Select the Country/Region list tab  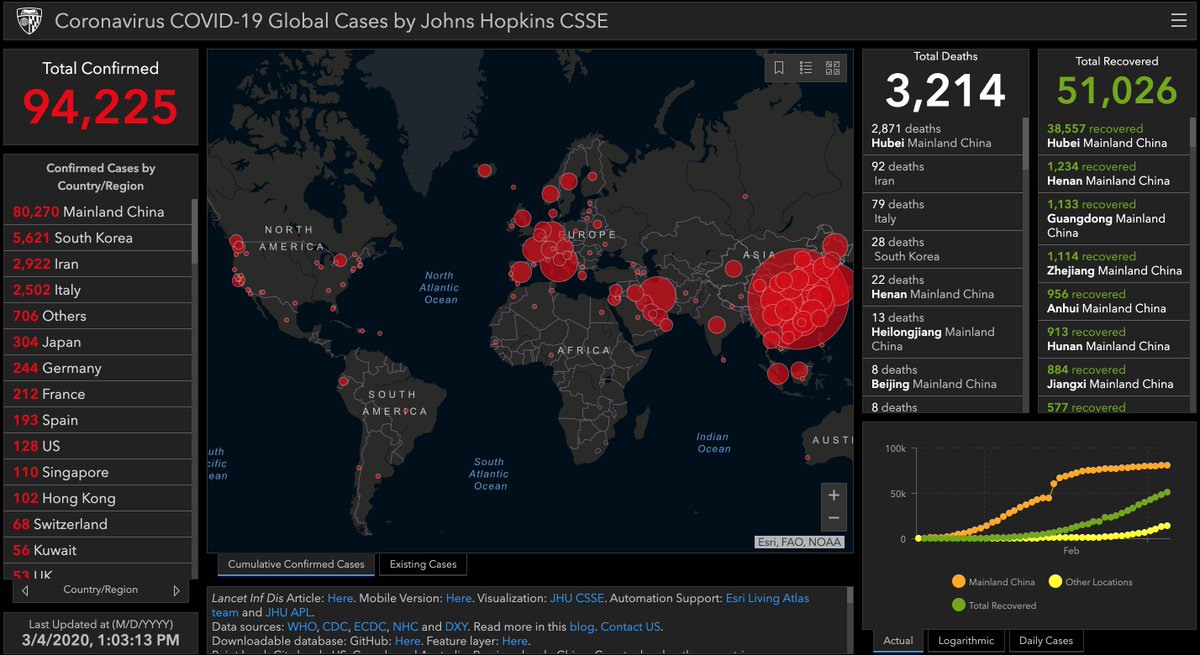101,590
